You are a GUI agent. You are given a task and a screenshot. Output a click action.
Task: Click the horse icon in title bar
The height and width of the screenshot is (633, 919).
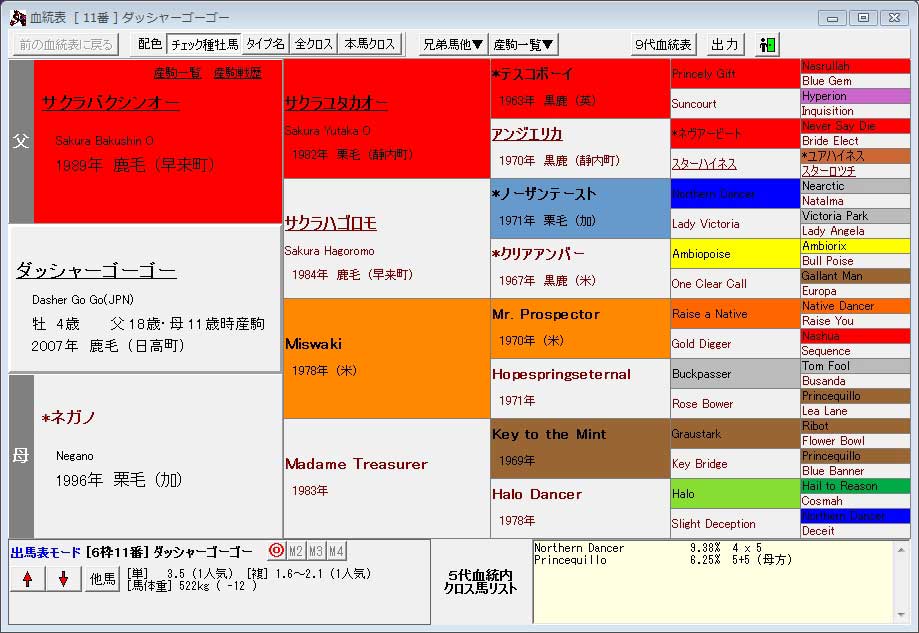[17, 18]
